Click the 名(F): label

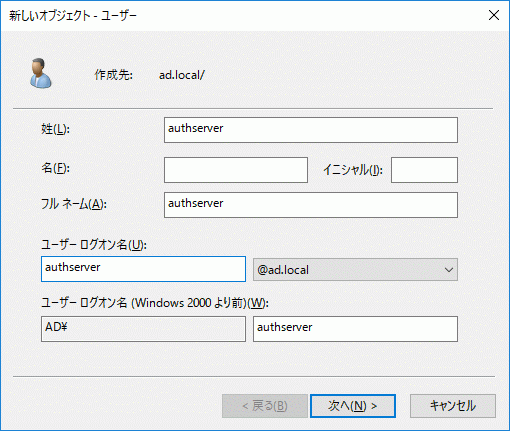click(x=55, y=168)
